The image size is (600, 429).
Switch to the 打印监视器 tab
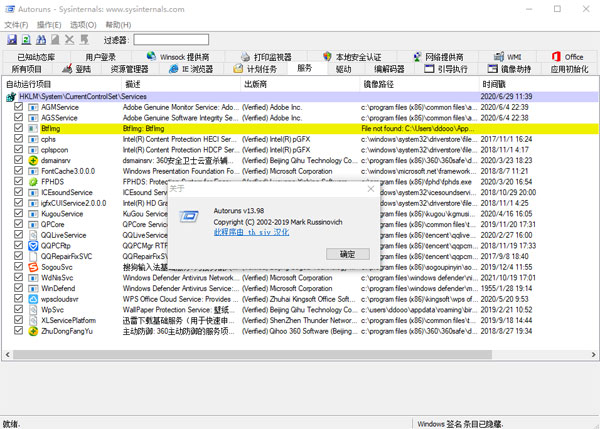pos(266,57)
